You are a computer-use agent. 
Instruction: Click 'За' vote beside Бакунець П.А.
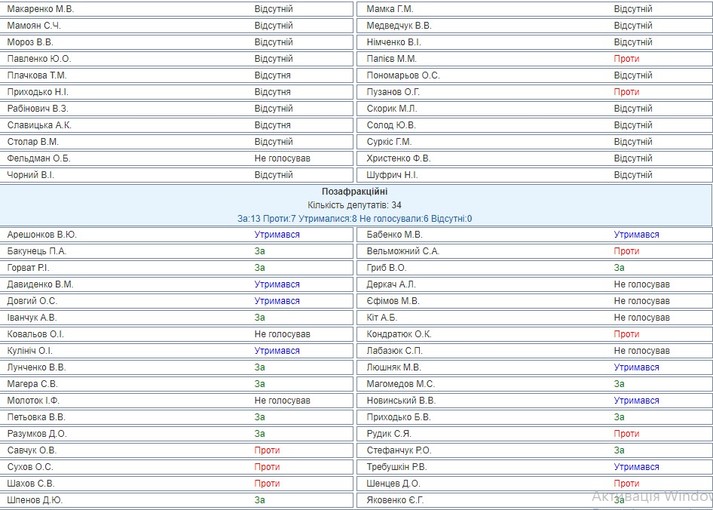coord(260,251)
